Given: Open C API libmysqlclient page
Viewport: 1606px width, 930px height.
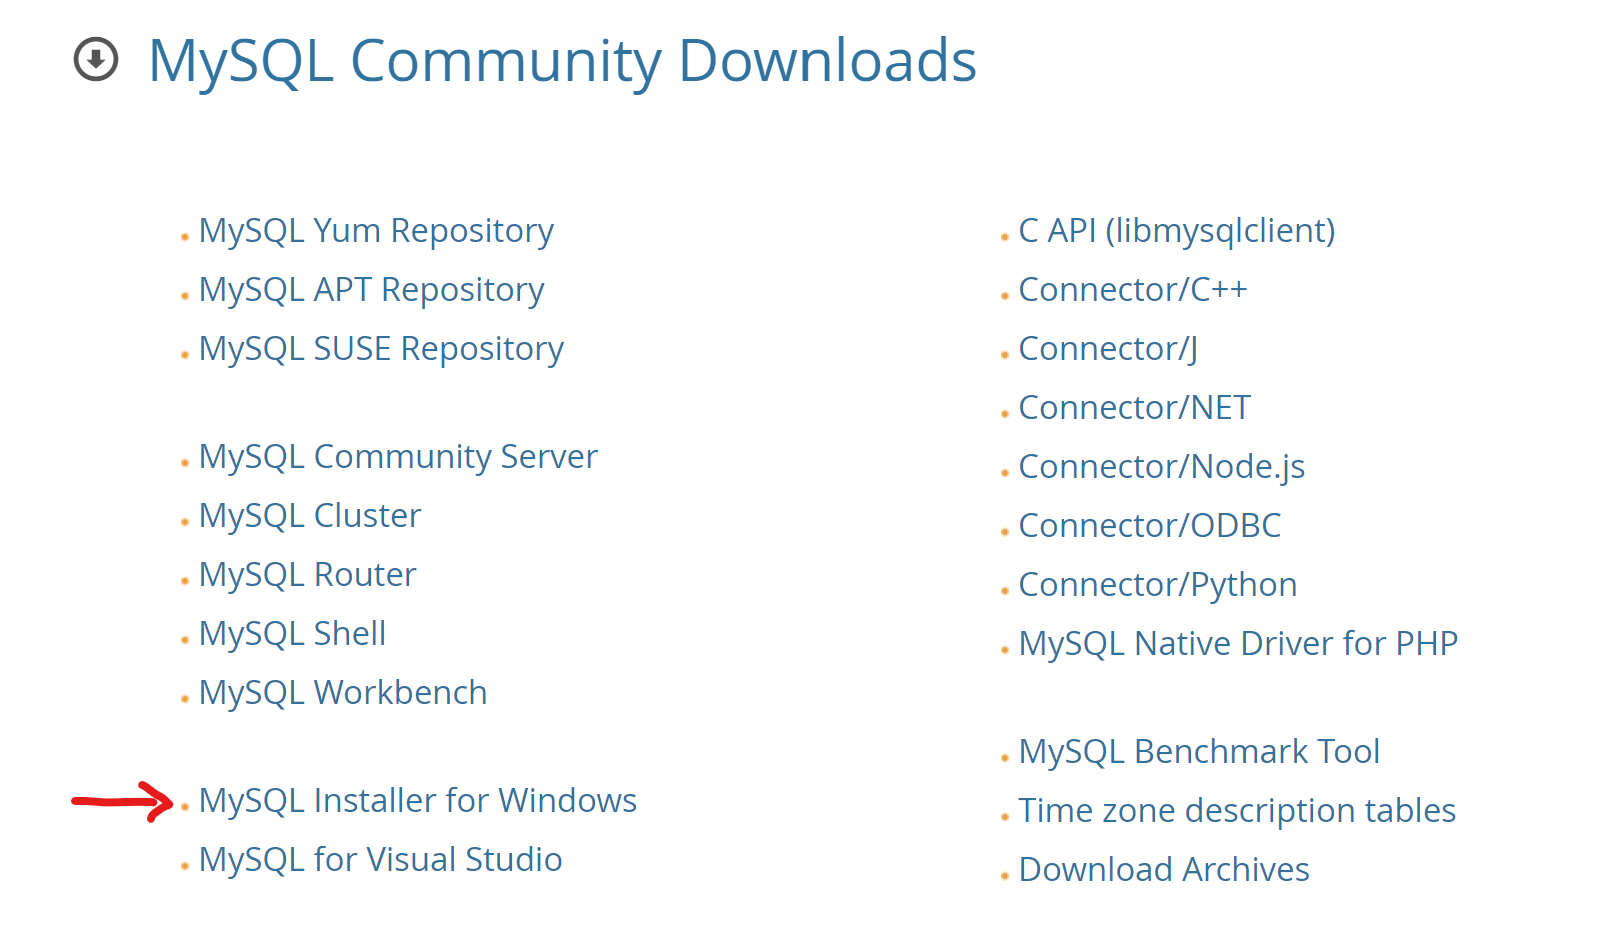Looking at the screenshot, I should (1176, 231).
